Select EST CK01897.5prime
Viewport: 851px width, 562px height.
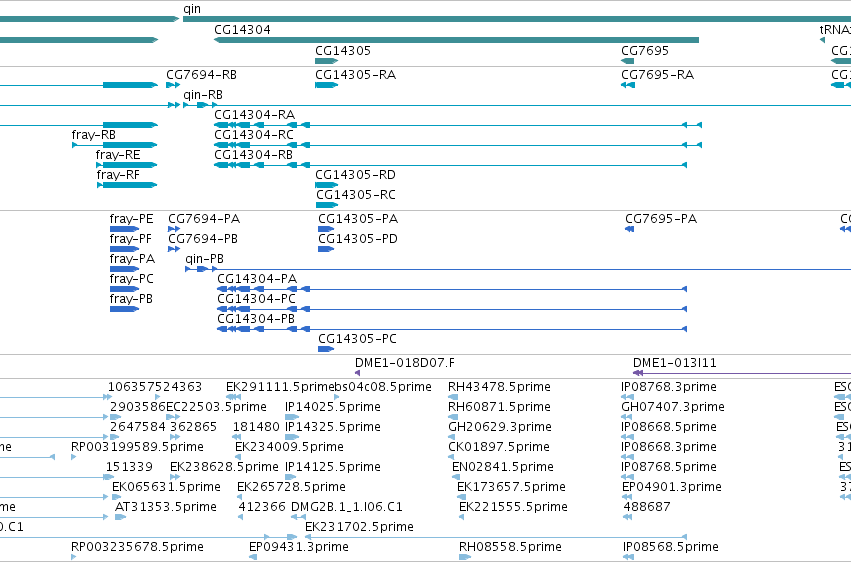coord(499,448)
